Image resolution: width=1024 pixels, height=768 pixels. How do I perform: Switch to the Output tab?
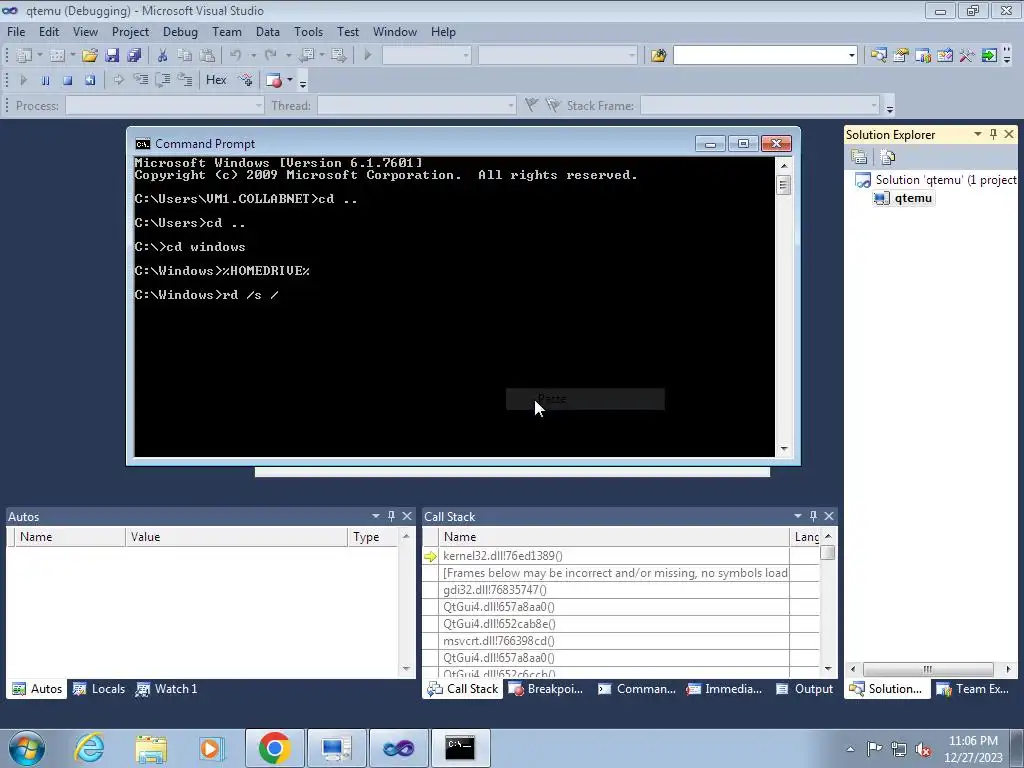click(x=805, y=689)
